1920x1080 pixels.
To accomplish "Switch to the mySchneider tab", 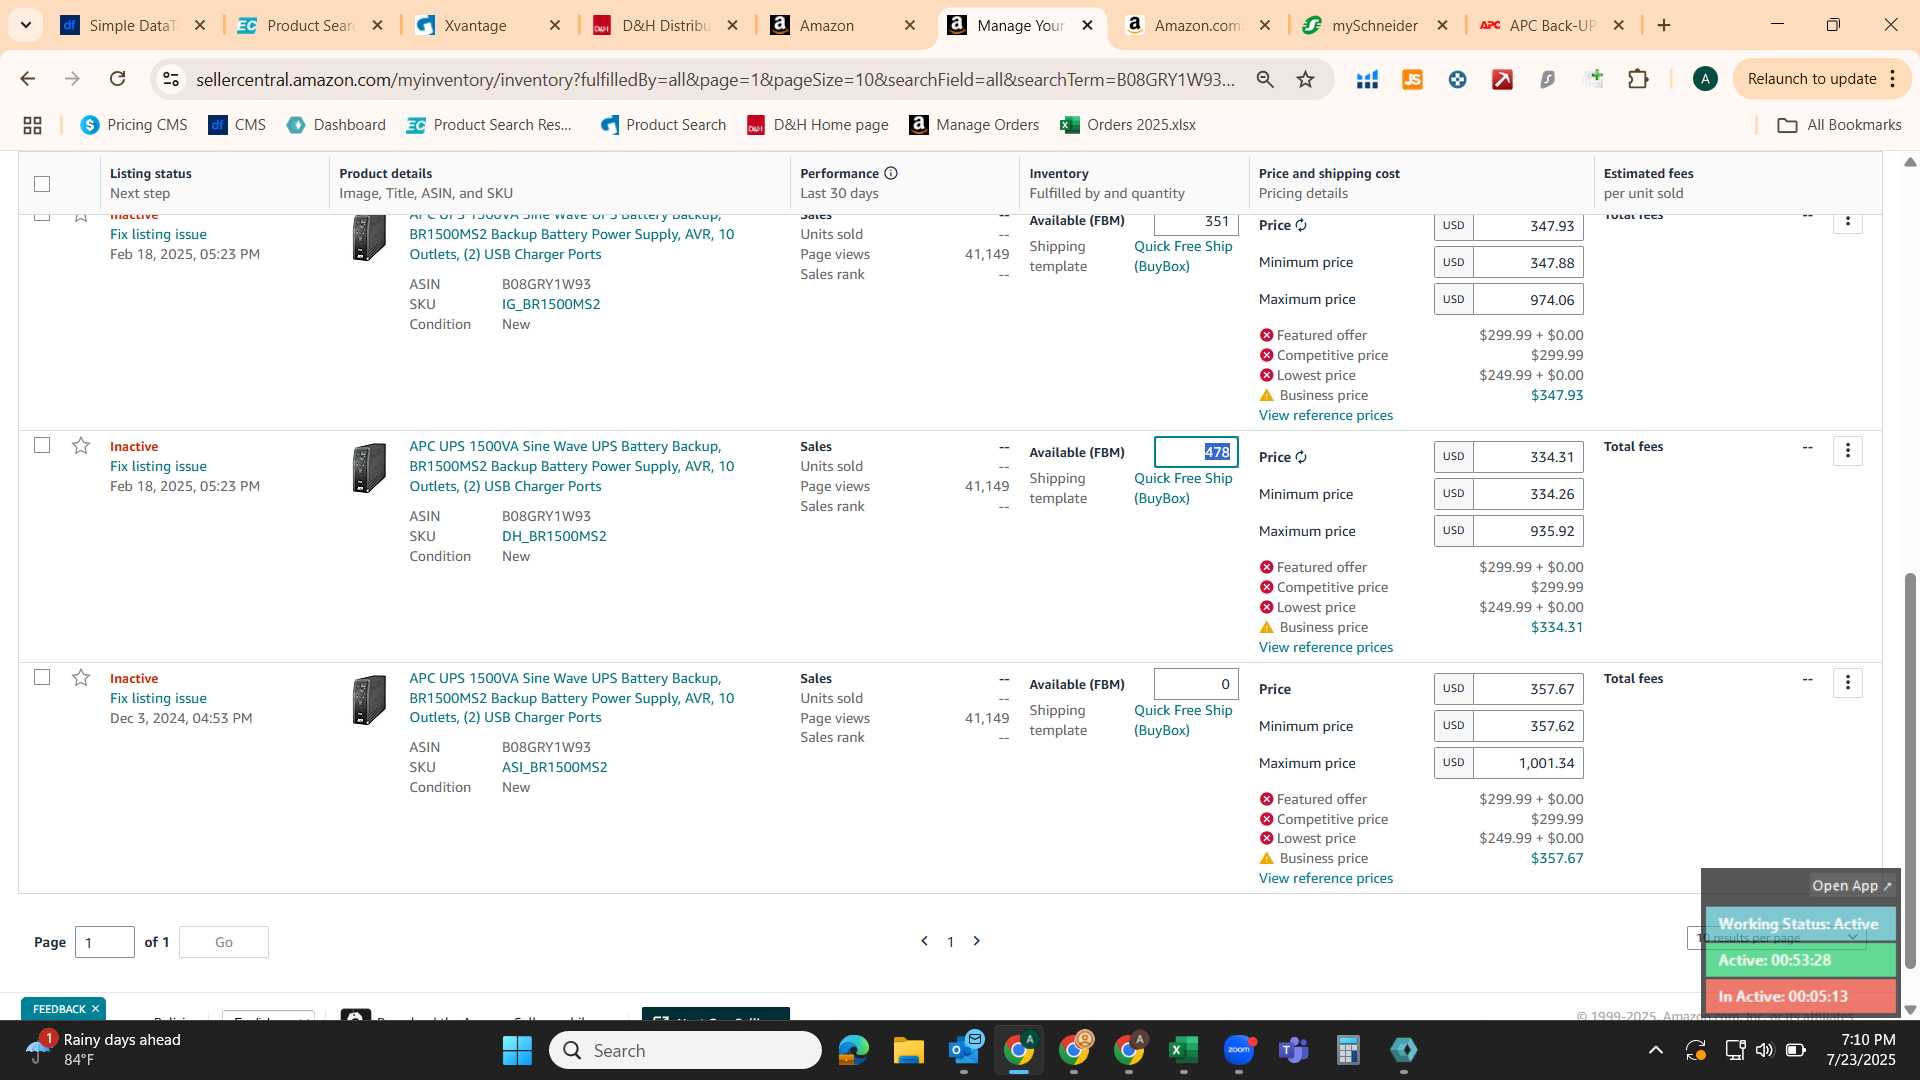I will click(x=1376, y=25).
